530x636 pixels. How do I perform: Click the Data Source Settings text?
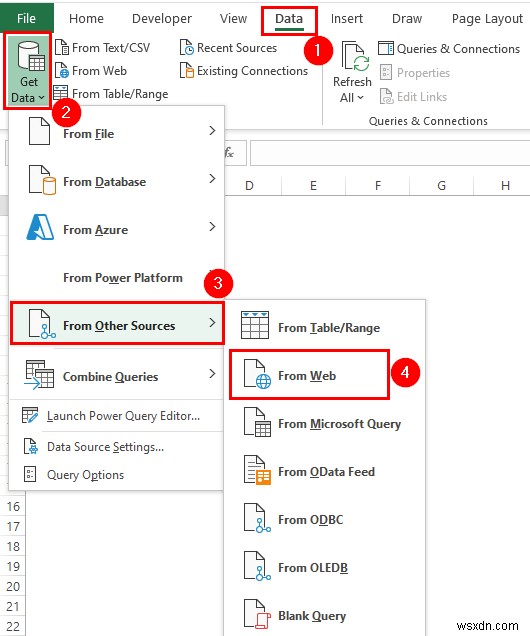coord(105,447)
